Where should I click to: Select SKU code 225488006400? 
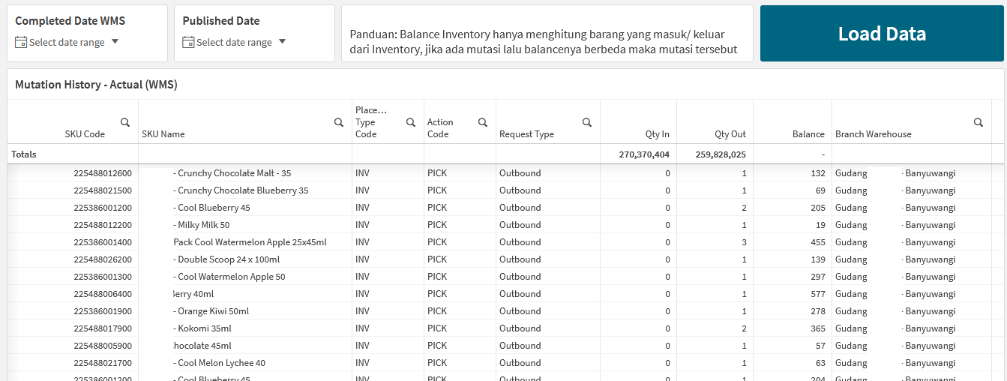point(103,294)
